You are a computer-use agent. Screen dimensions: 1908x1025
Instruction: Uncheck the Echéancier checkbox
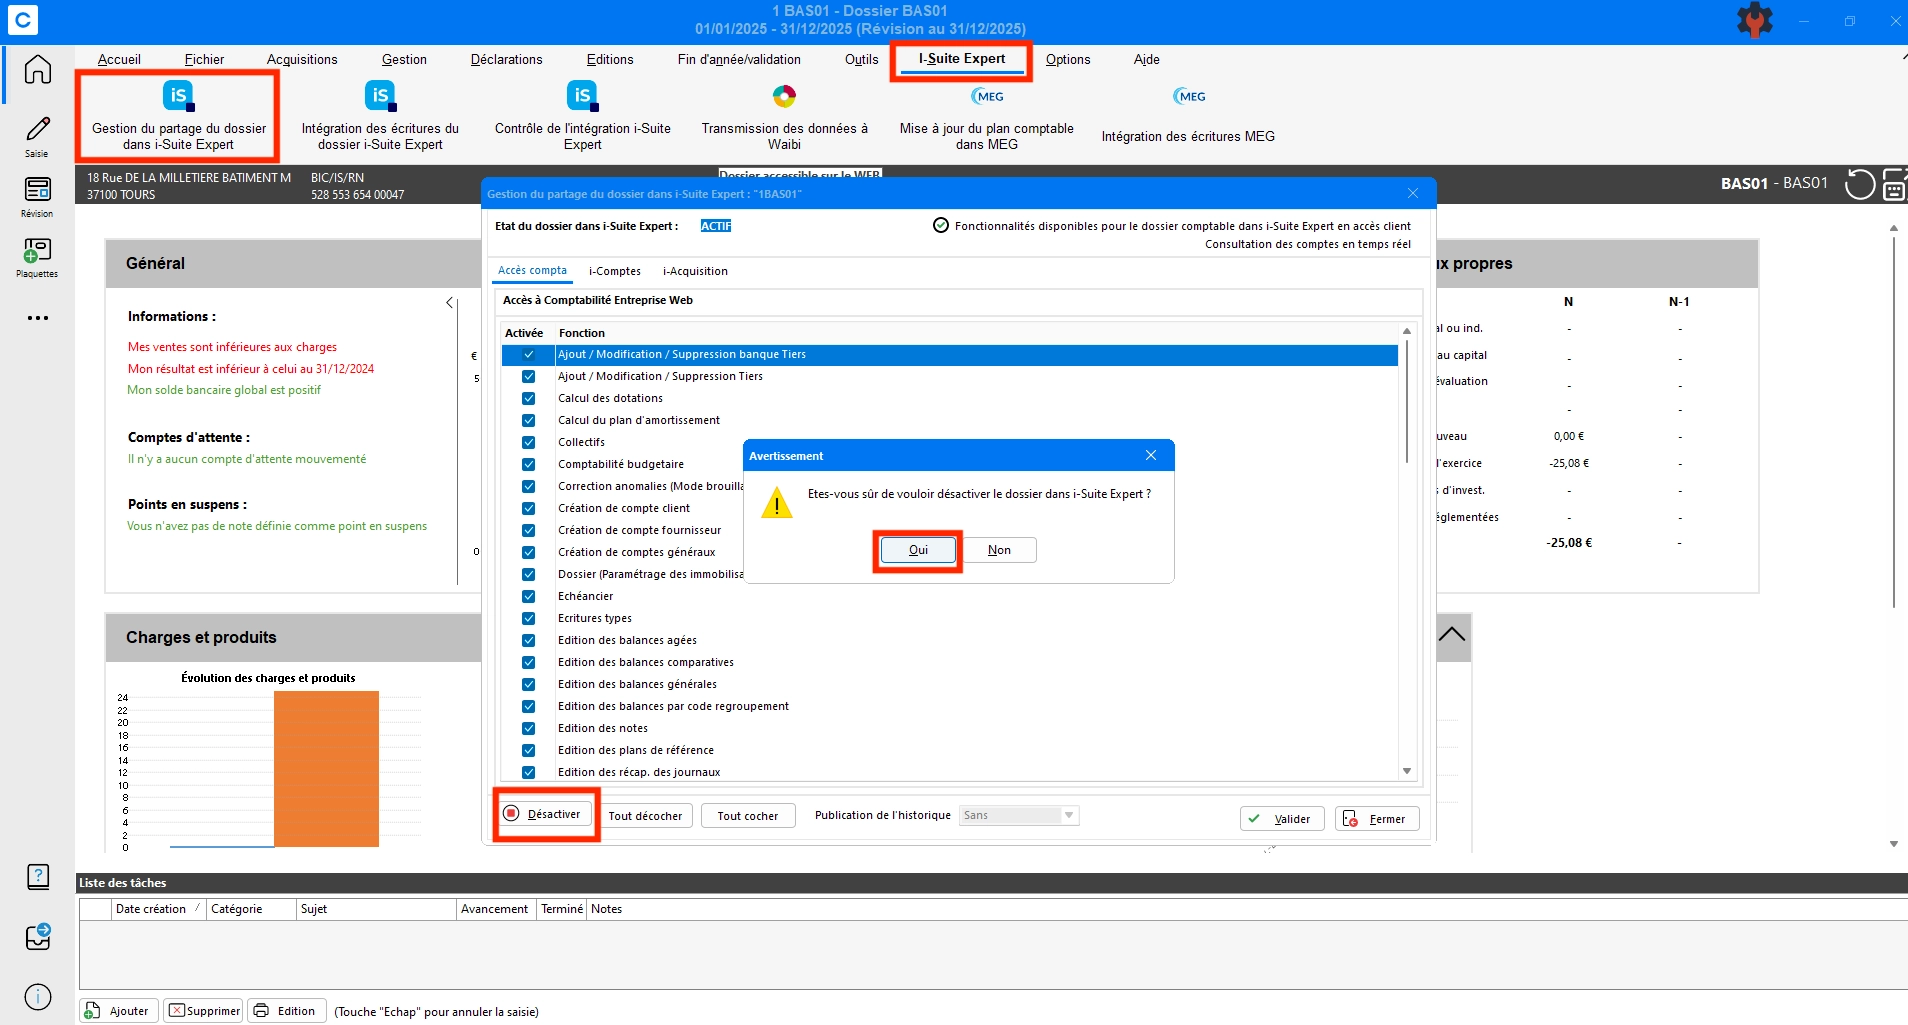click(529, 596)
